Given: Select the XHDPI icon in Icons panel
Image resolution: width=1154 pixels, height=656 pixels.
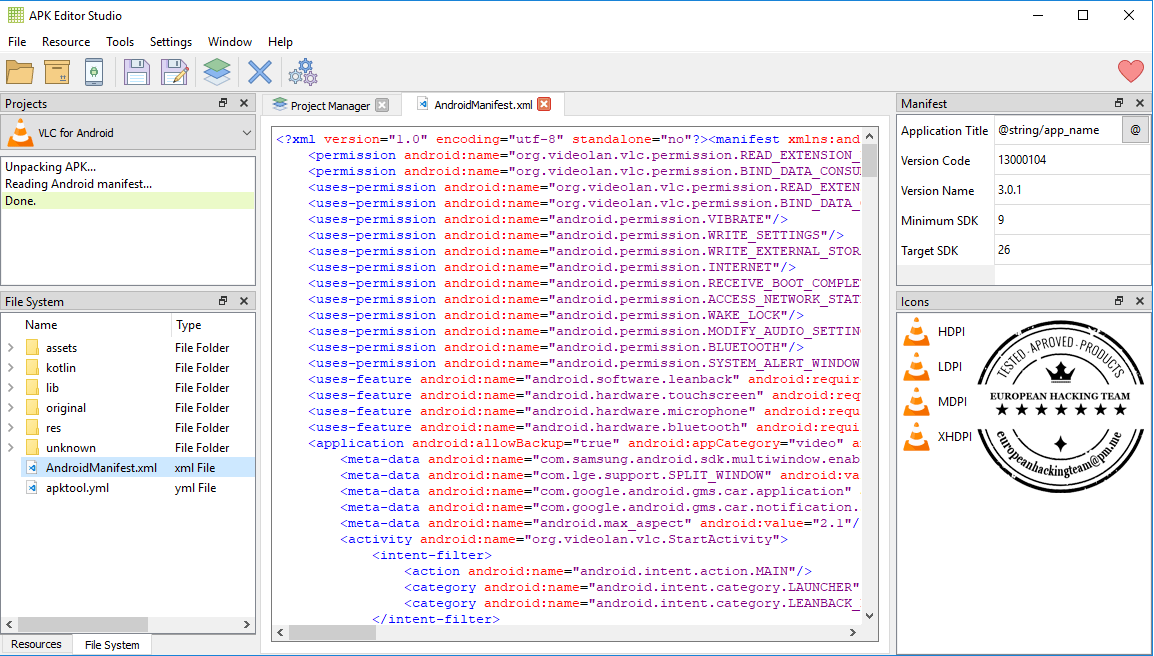Looking at the screenshot, I should 916,436.
